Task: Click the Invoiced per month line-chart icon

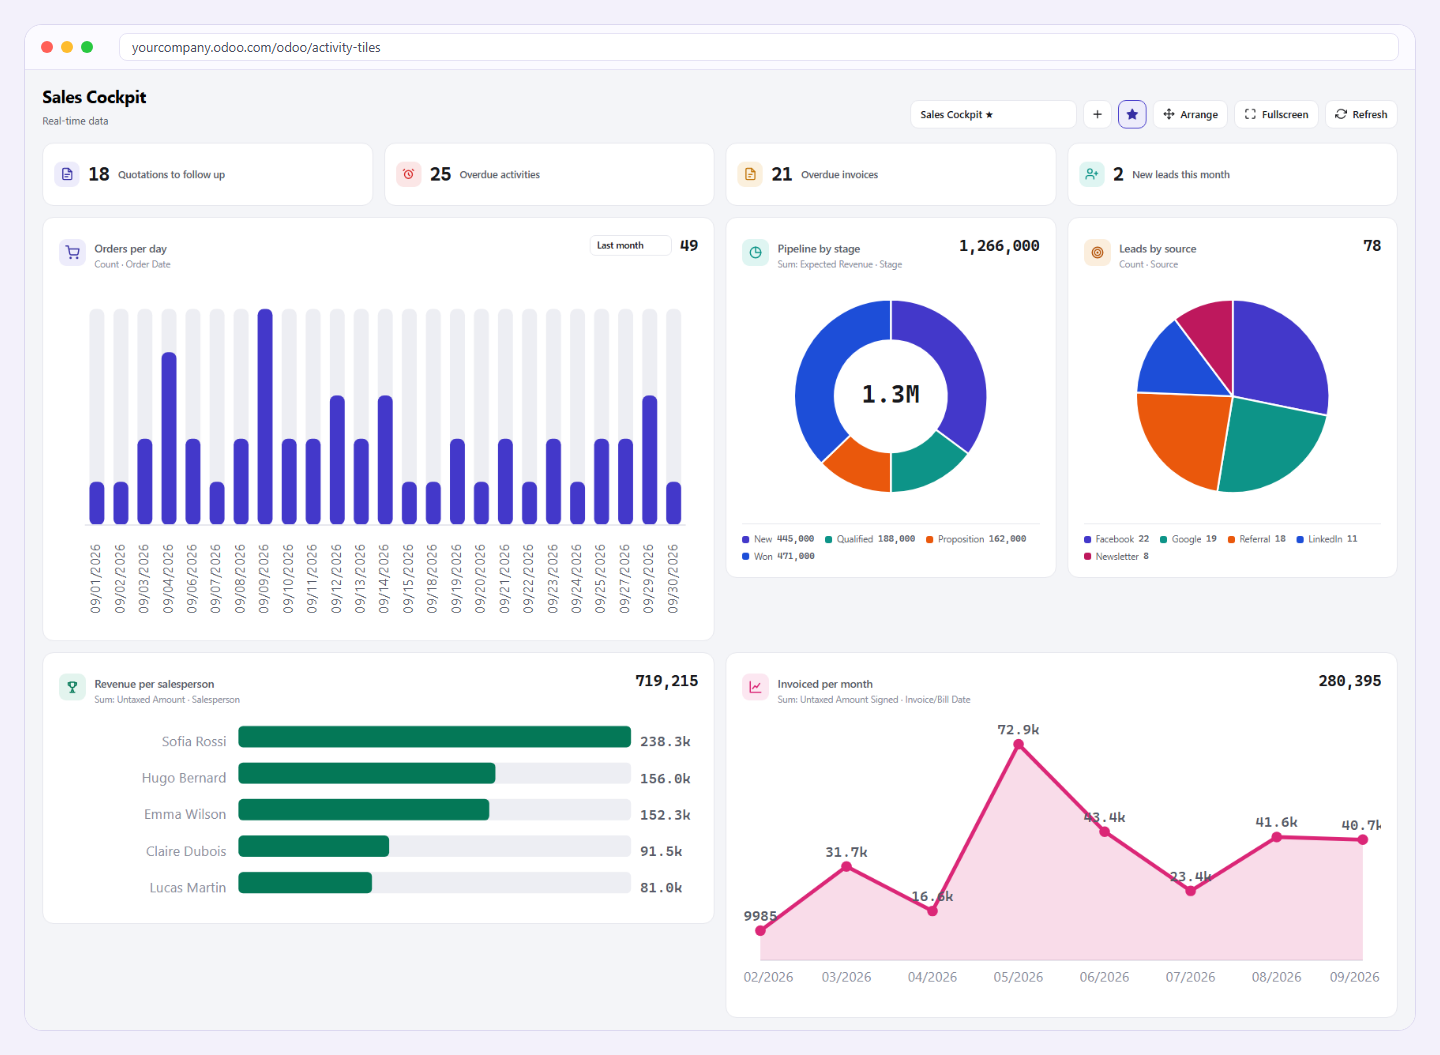Action: (x=756, y=688)
